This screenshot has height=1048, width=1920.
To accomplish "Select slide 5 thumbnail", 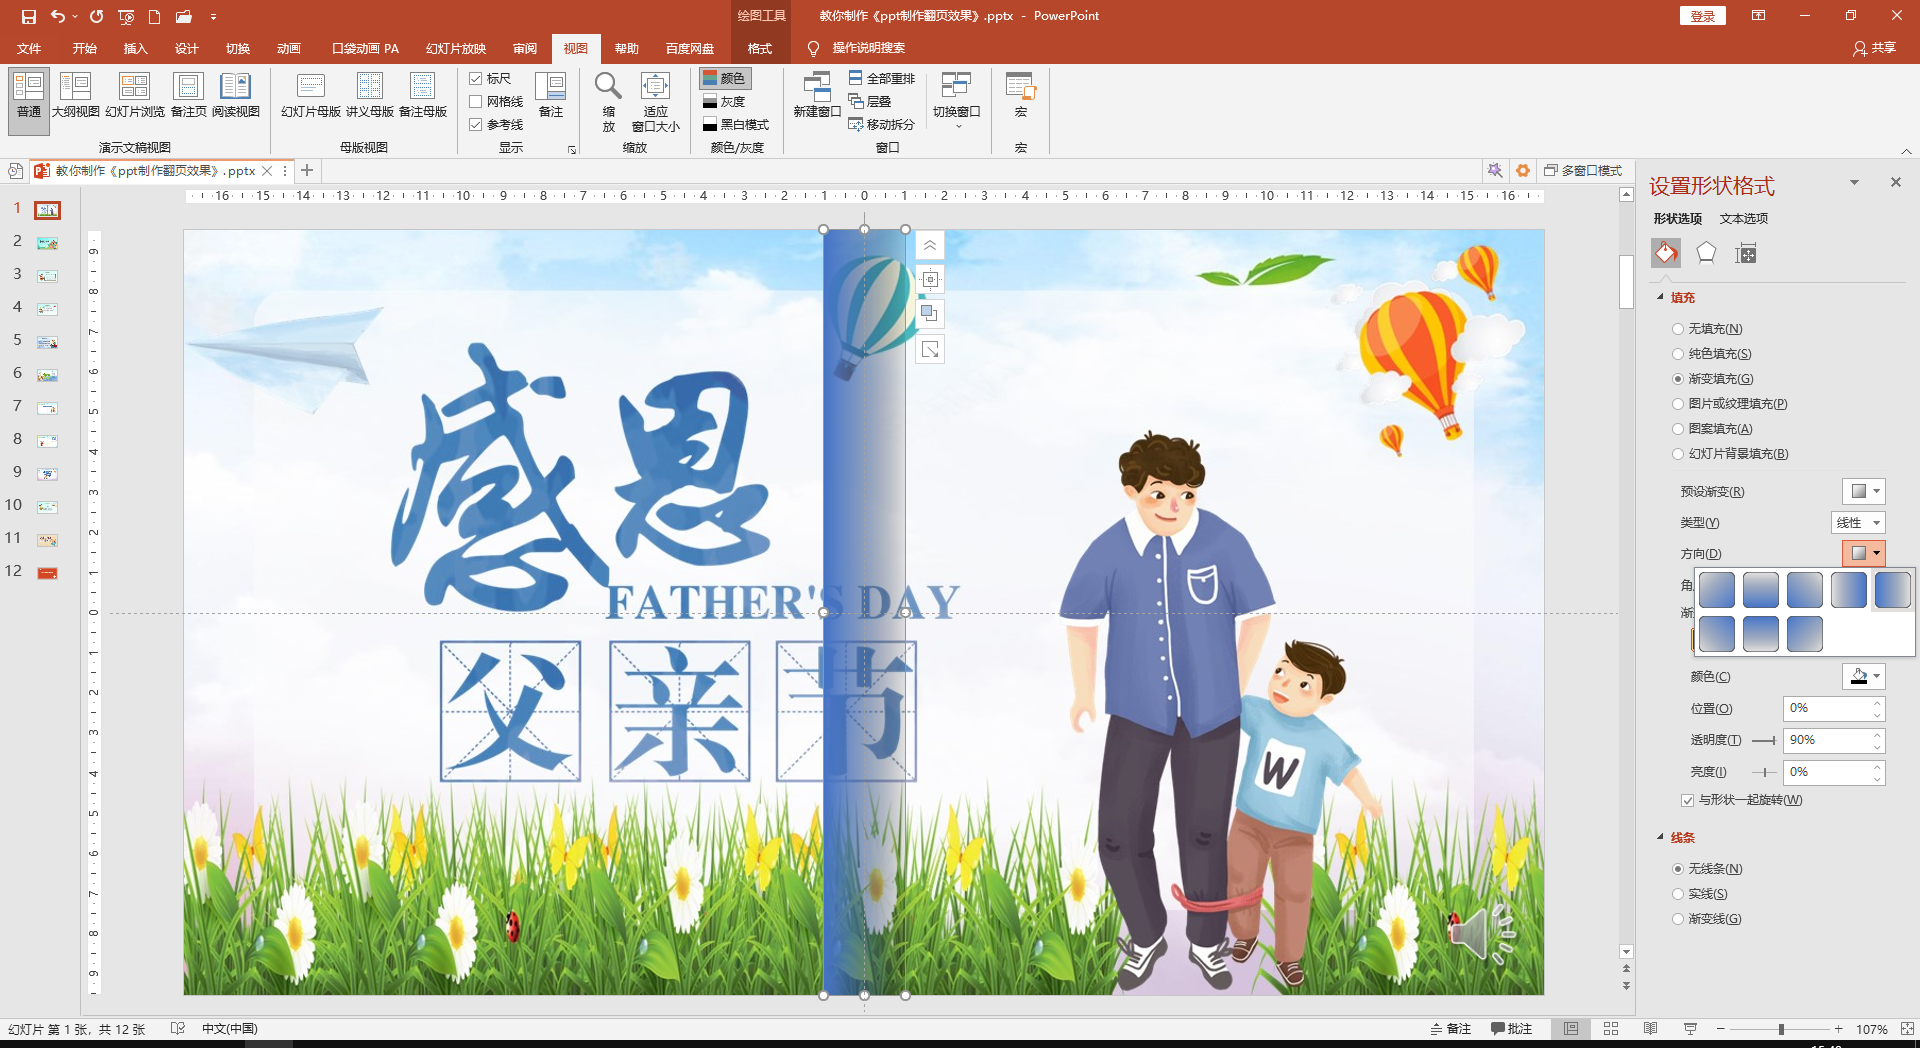I will coord(47,342).
